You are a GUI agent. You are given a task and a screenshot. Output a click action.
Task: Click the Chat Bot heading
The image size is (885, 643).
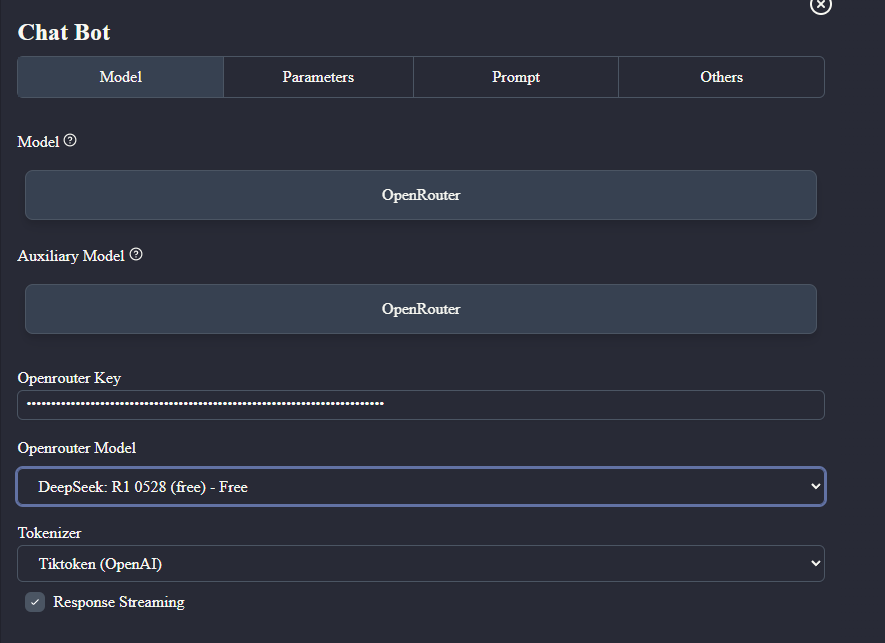64,32
